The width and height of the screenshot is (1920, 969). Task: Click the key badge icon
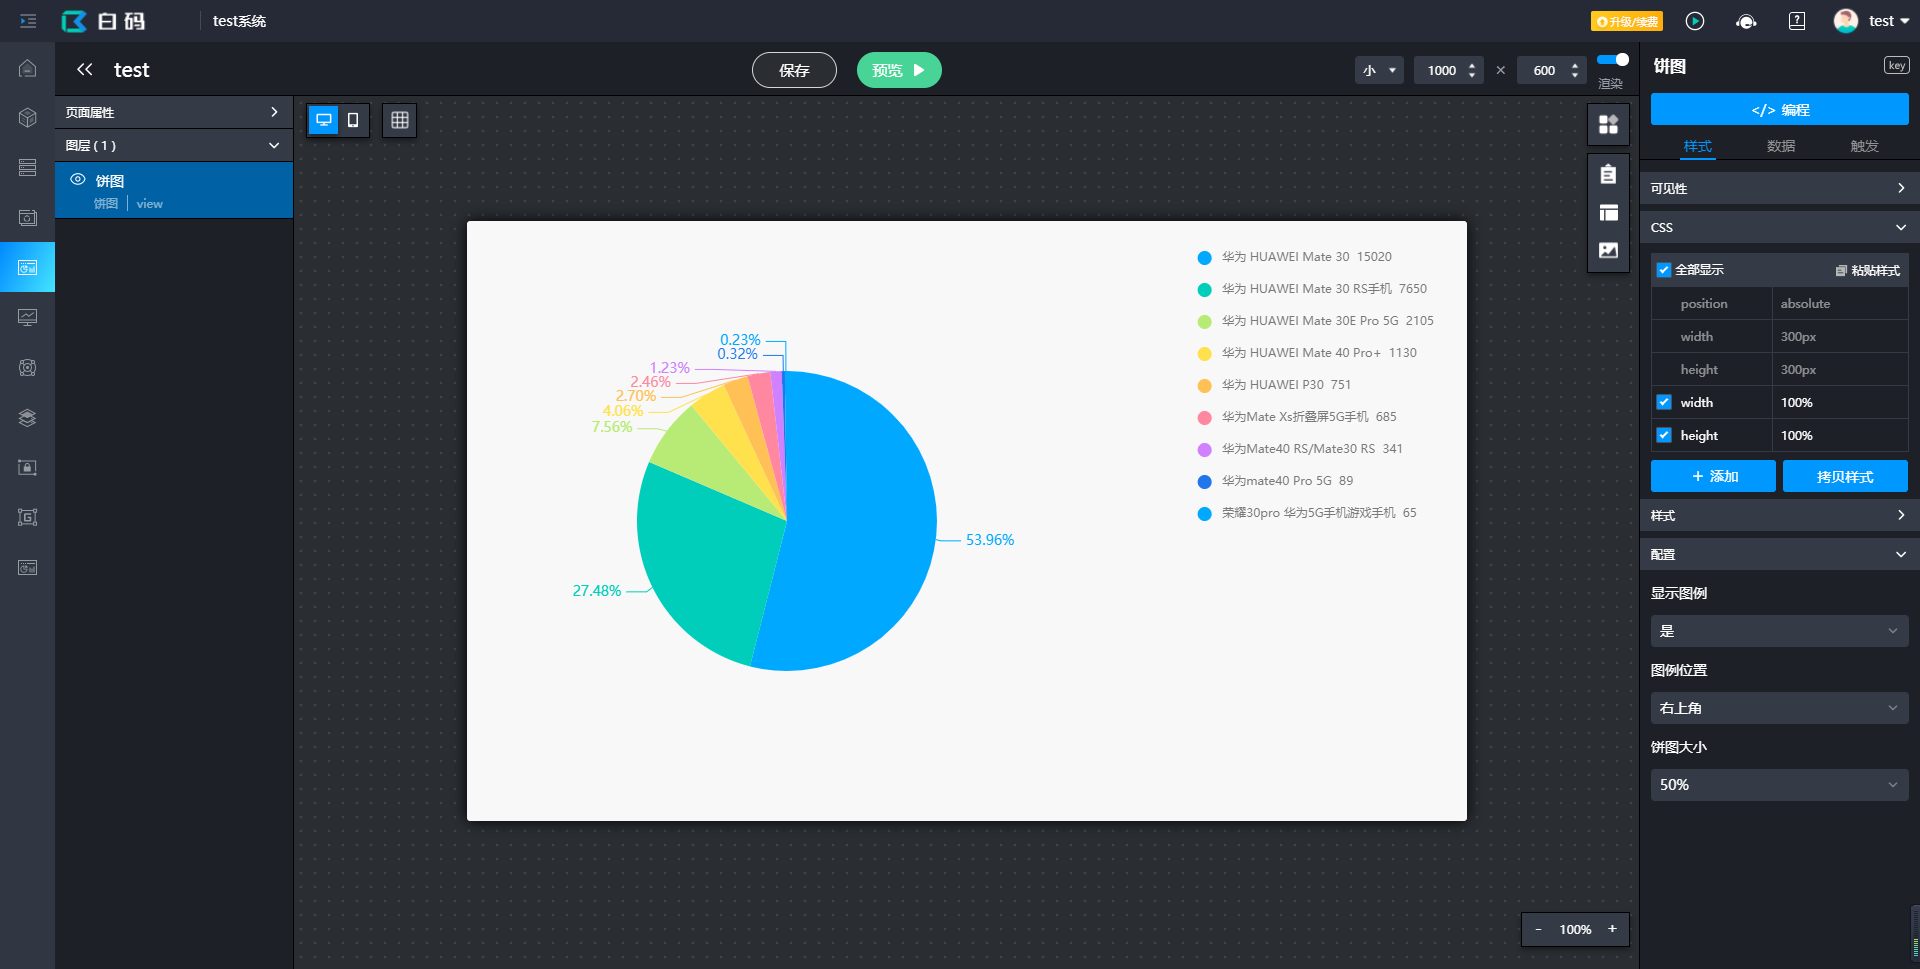click(x=1897, y=66)
